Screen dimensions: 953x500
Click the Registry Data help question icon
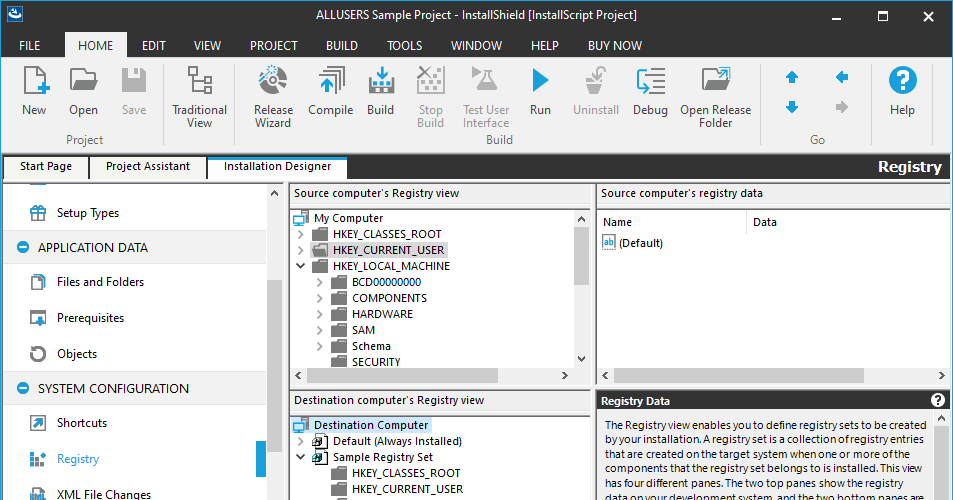pos(938,400)
